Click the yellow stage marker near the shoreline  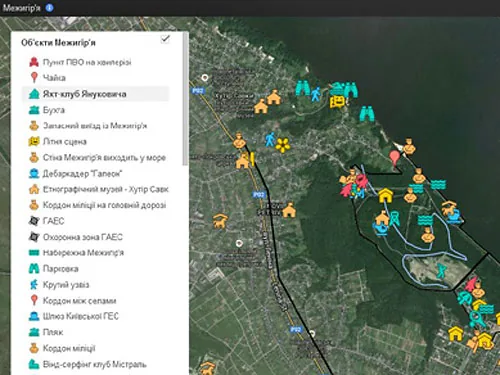[337, 102]
